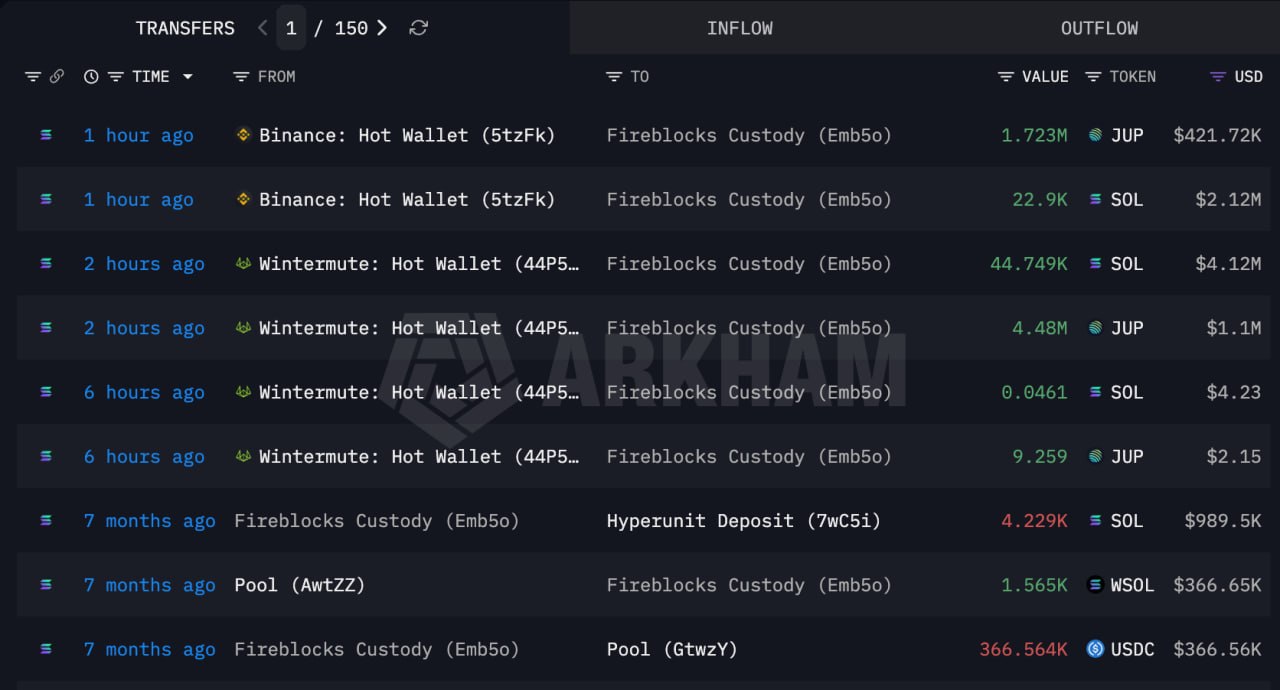Open Binance: Hot Wallet in the JUP row
1280x690 pixels.
click(407, 135)
